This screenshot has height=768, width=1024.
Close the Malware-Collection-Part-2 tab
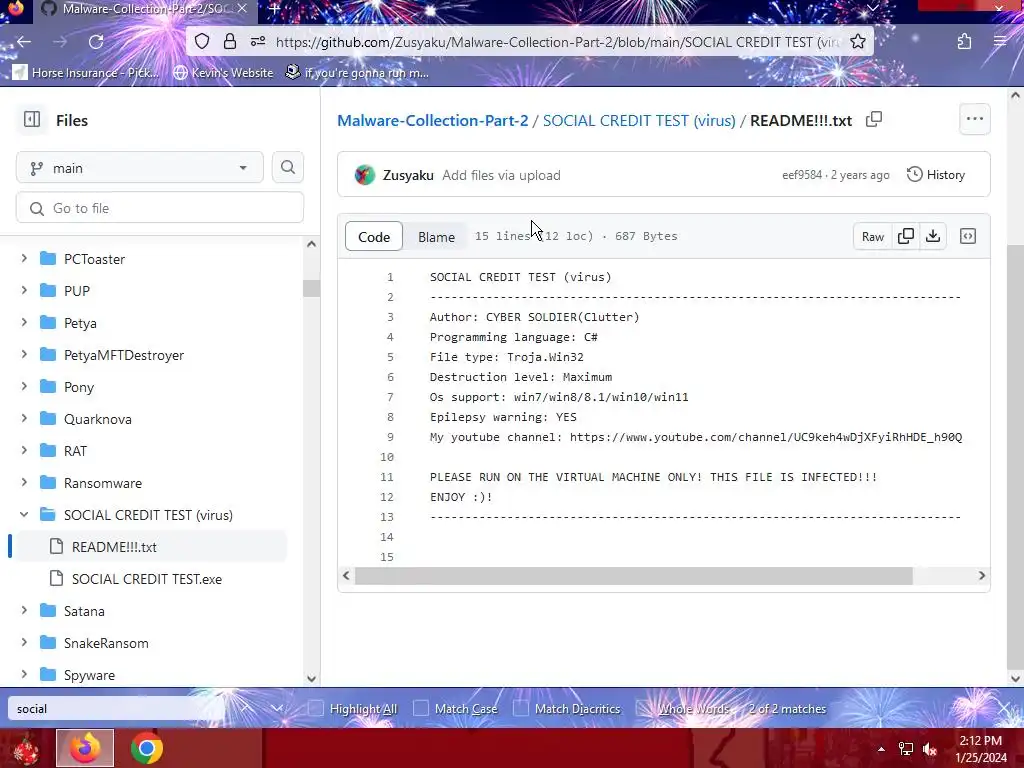242,8
